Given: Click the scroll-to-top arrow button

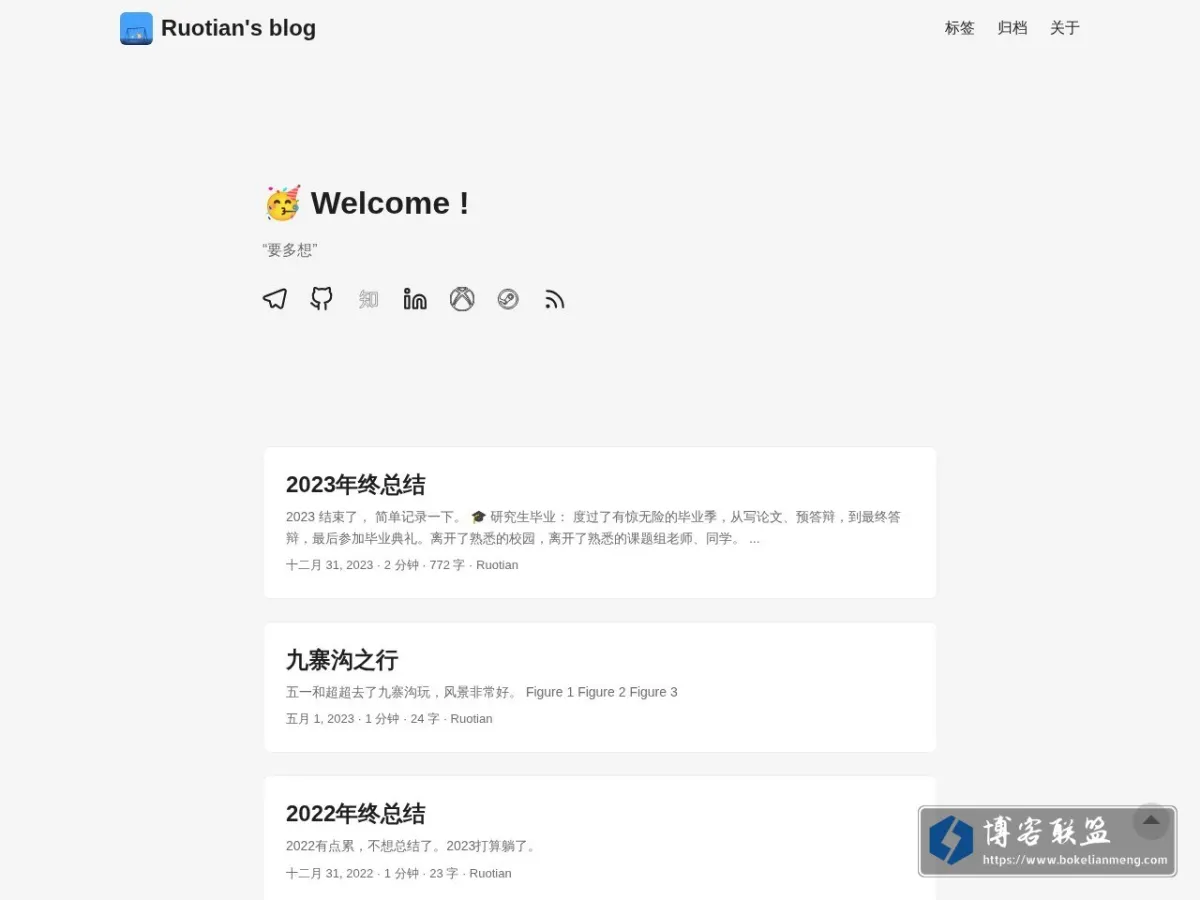Looking at the screenshot, I should (x=1151, y=821).
